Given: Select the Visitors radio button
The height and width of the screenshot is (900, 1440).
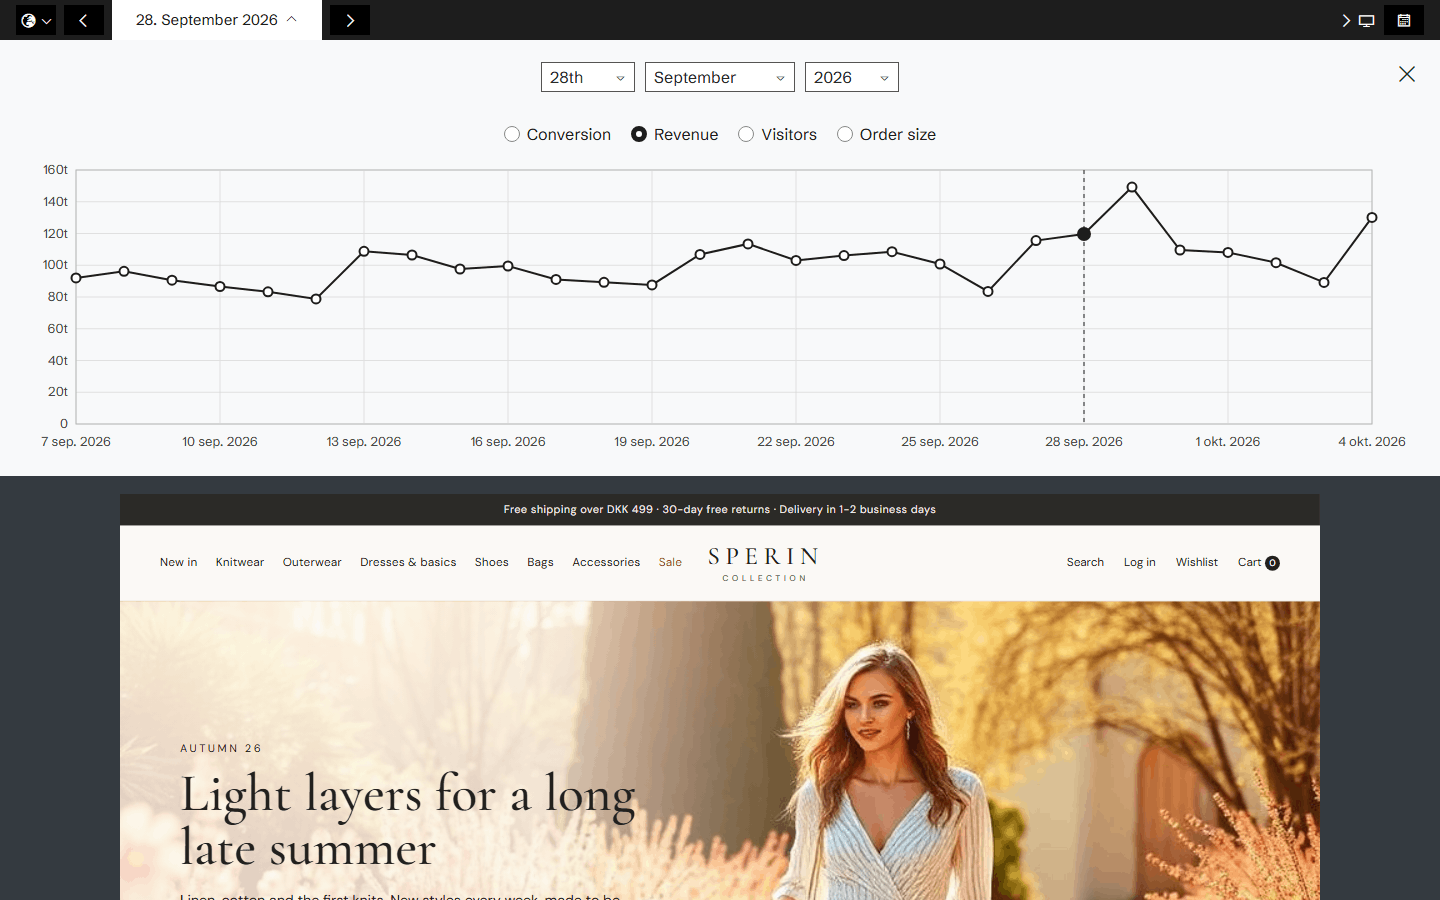Looking at the screenshot, I should click(746, 134).
